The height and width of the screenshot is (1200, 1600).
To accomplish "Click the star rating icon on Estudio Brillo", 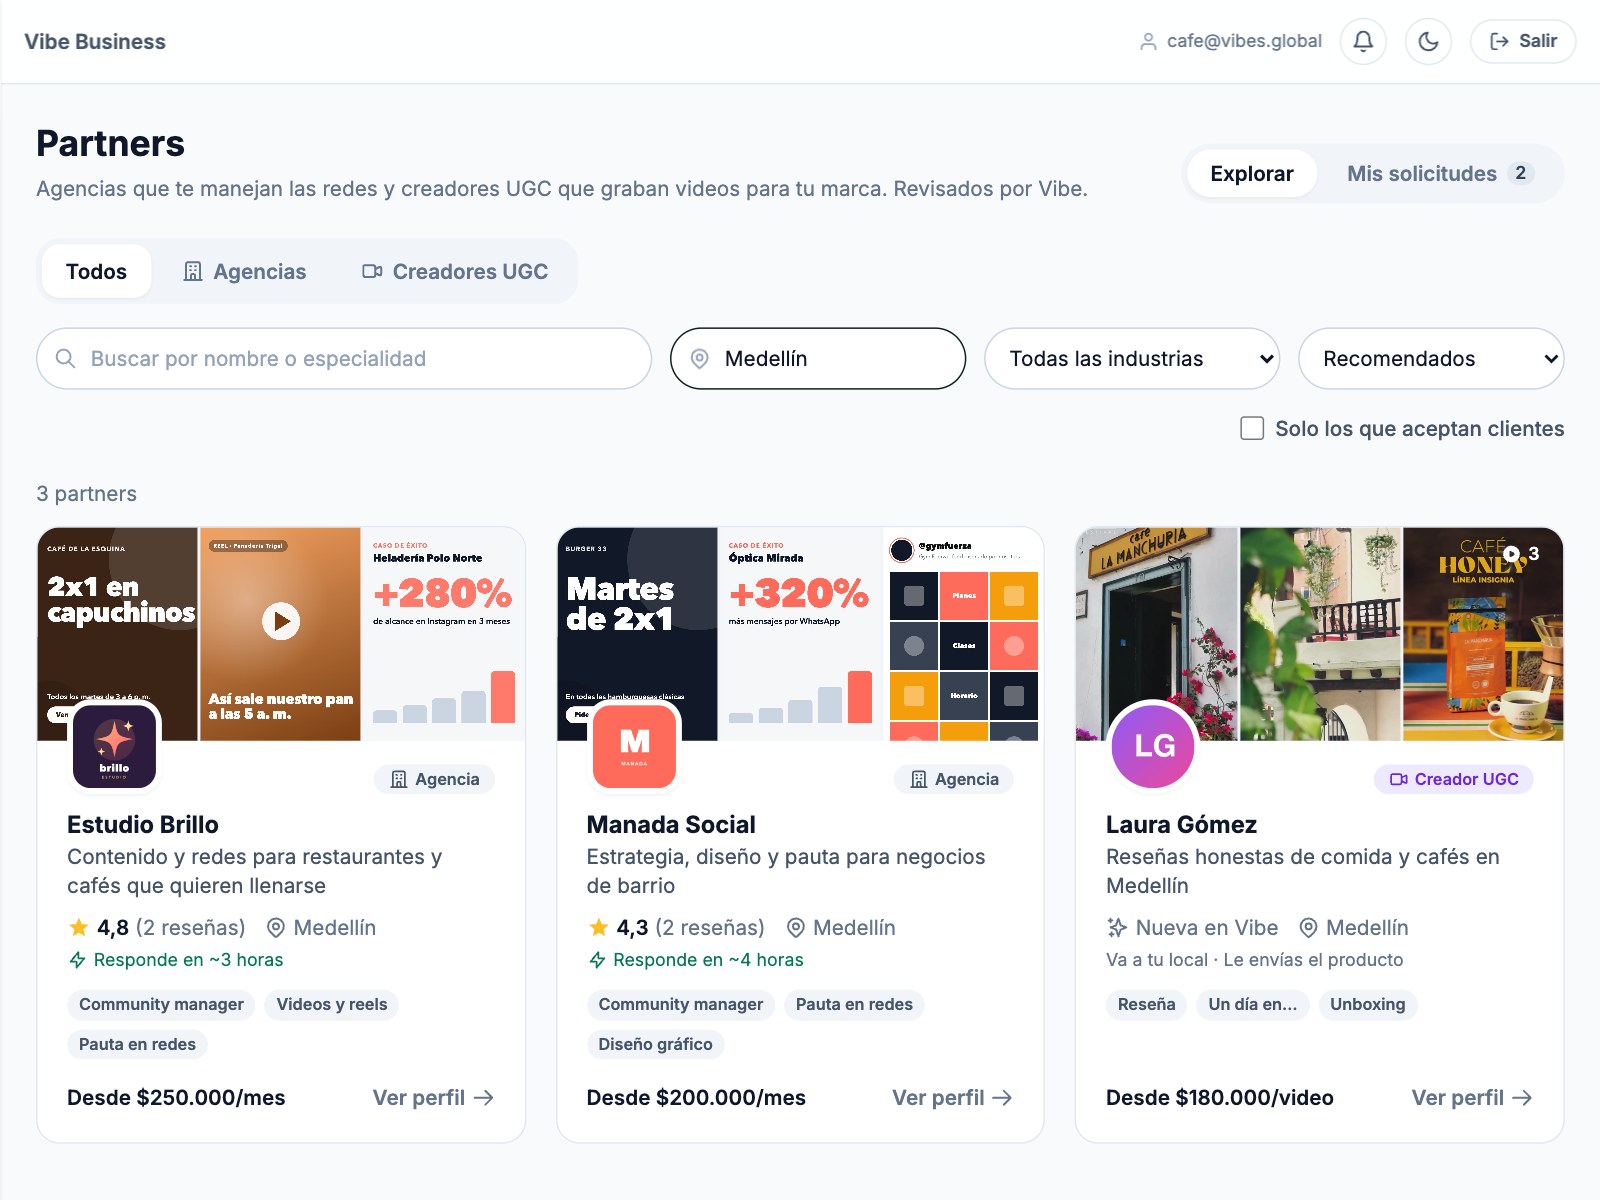I will [x=78, y=927].
